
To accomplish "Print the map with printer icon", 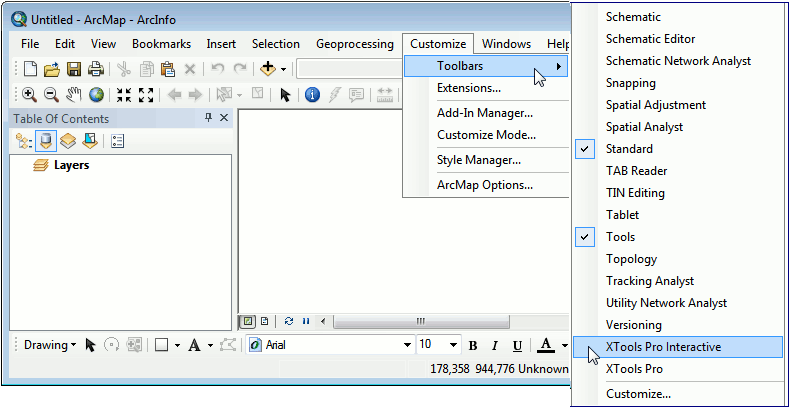I will pos(96,68).
